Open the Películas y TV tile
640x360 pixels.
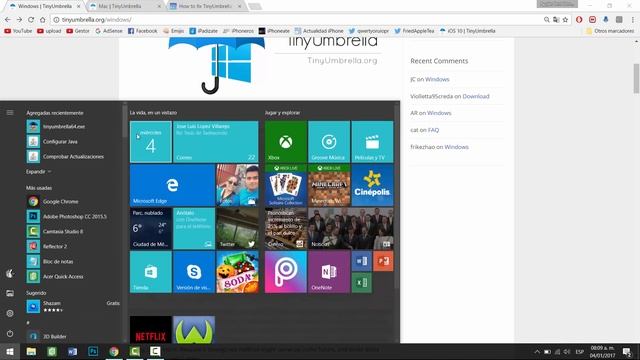point(372,141)
